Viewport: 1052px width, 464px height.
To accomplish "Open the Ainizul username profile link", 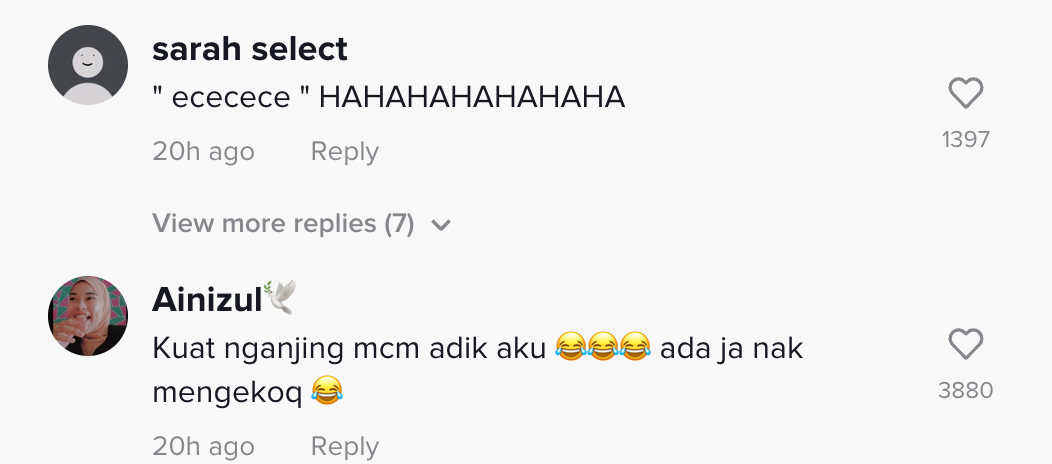I will (207, 298).
